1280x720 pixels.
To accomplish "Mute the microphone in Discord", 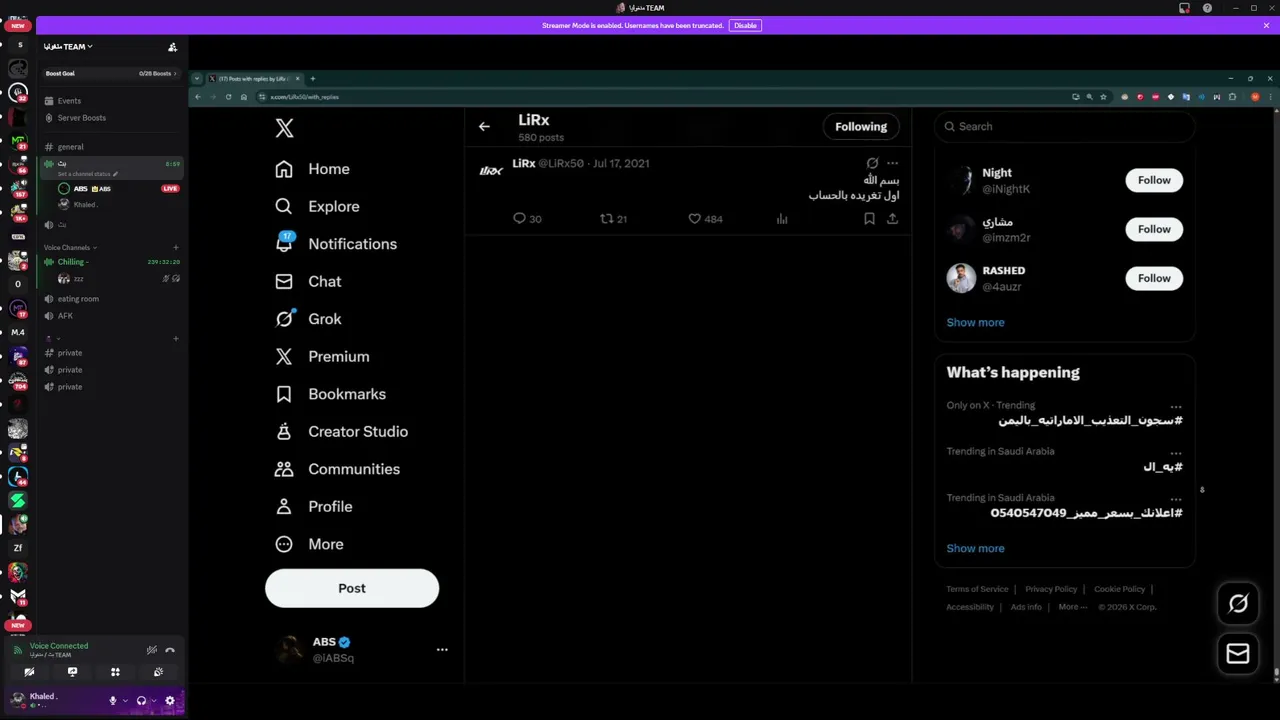I will pyautogui.click(x=113, y=701).
